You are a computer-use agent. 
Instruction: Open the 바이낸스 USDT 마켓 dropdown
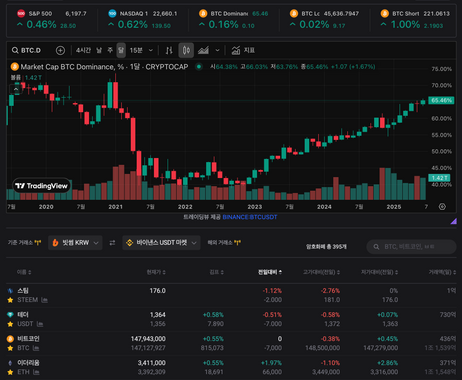161,243
